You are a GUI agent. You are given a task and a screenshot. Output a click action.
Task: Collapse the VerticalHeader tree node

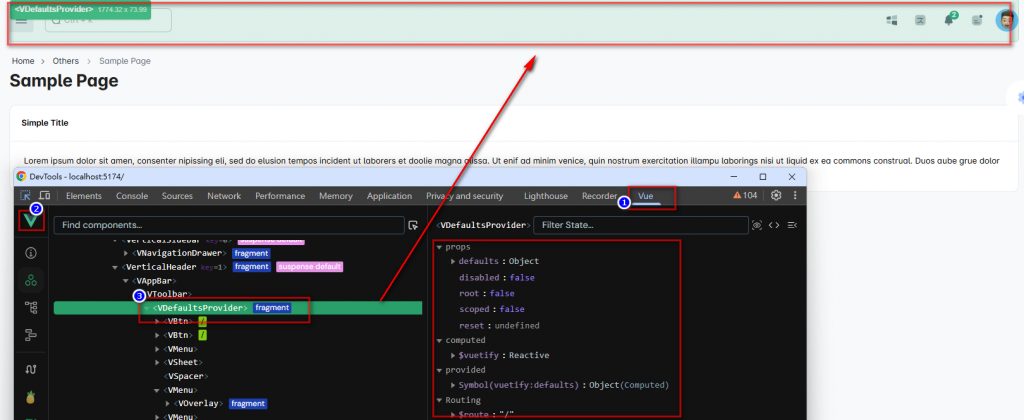tap(115, 267)
